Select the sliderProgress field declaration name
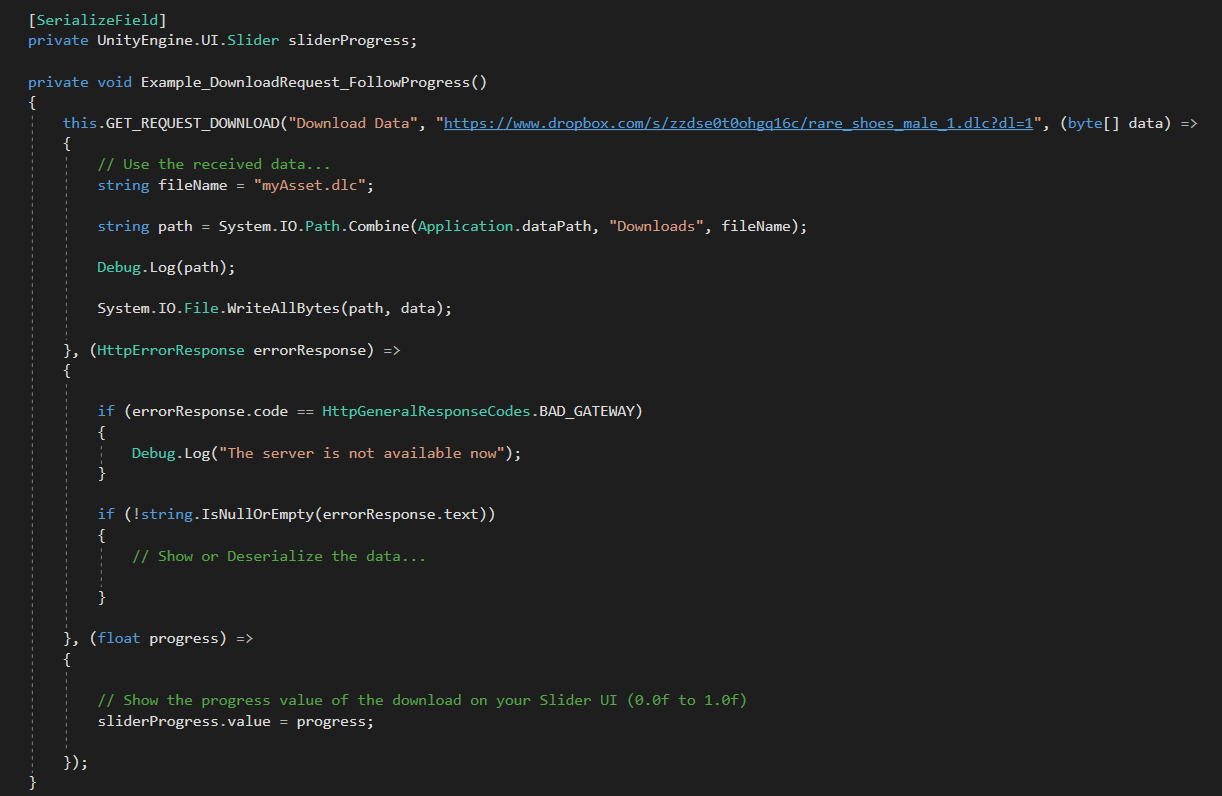Viewport: 1222px width, 796px height. click(x=349, y=40)
